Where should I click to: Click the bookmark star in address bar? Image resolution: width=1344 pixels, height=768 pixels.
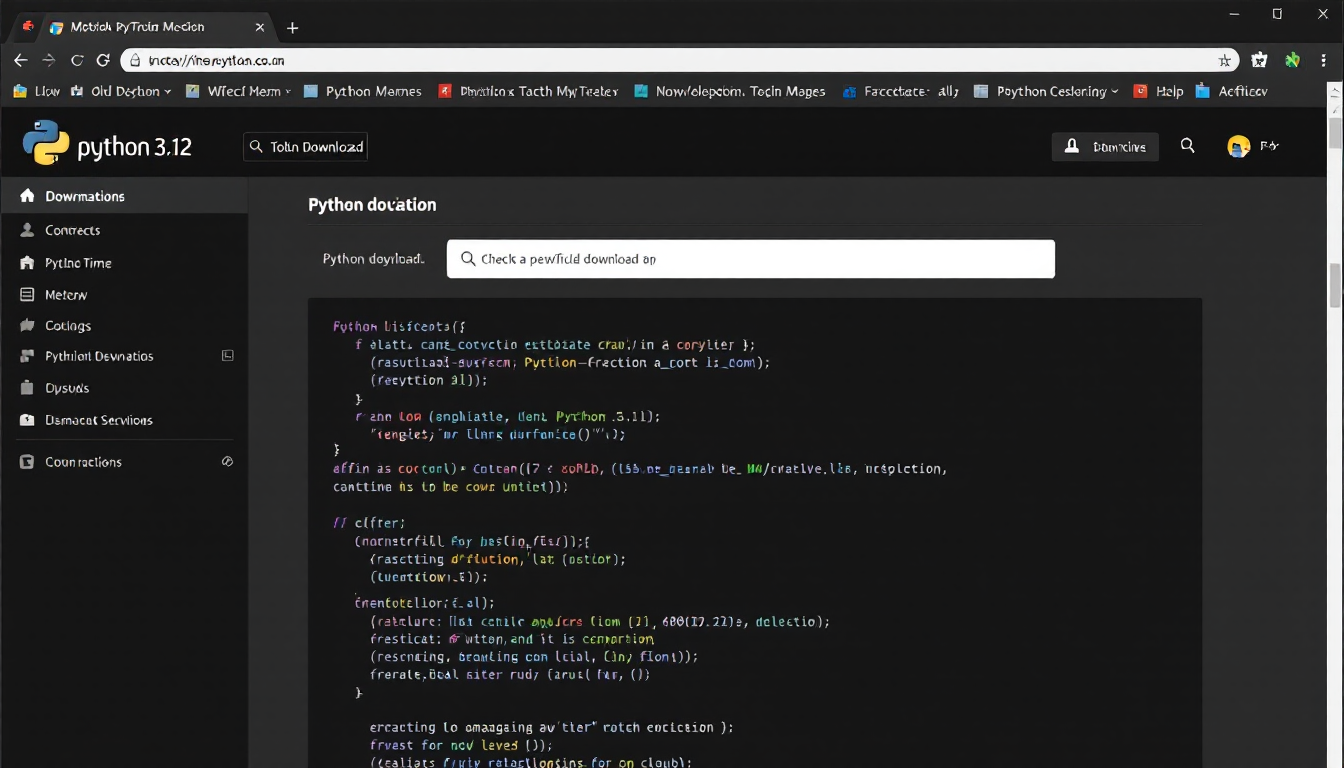[x=1224, y=60]
